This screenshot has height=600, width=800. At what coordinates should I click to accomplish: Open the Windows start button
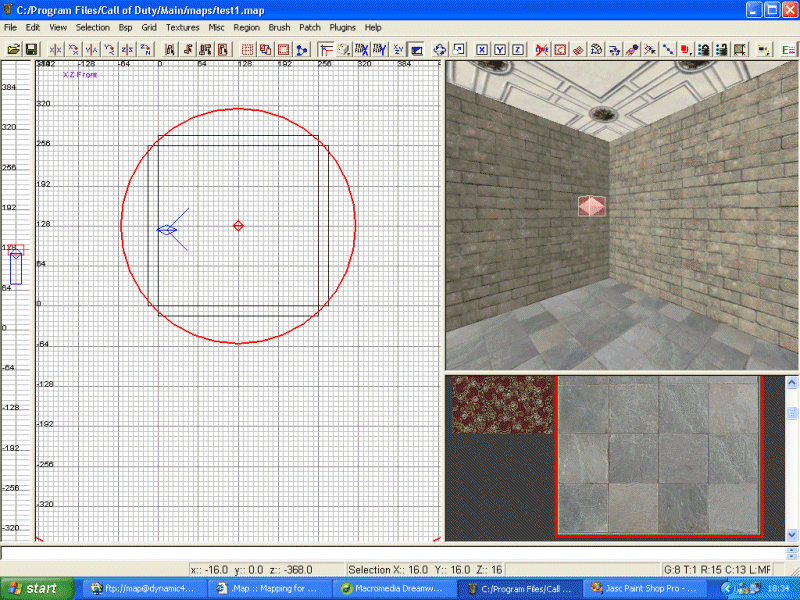pos(37,588)
